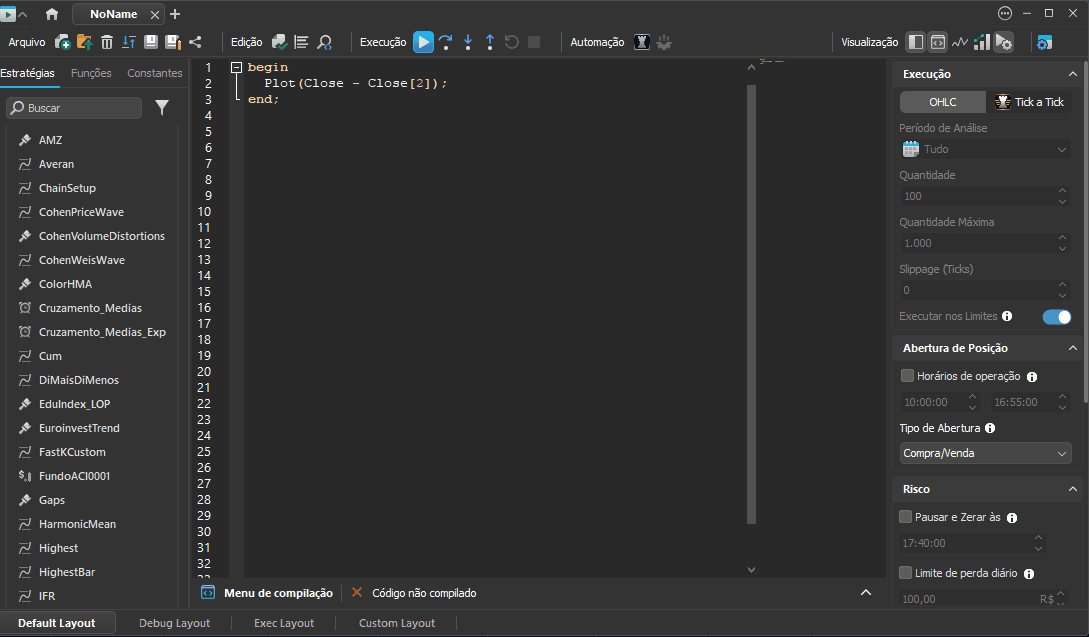
Task: Check the Pausar e Zerar às box
Action: (x=906, y=517)
